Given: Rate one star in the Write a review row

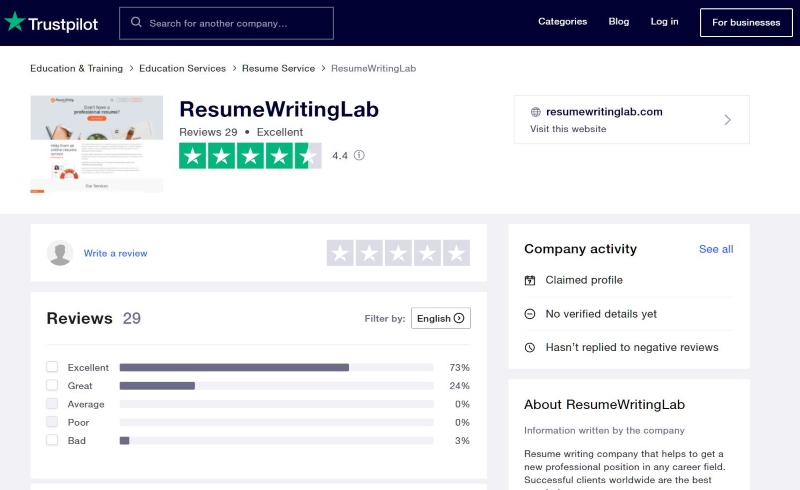Looking at the screenshot, I should [340, 253].
